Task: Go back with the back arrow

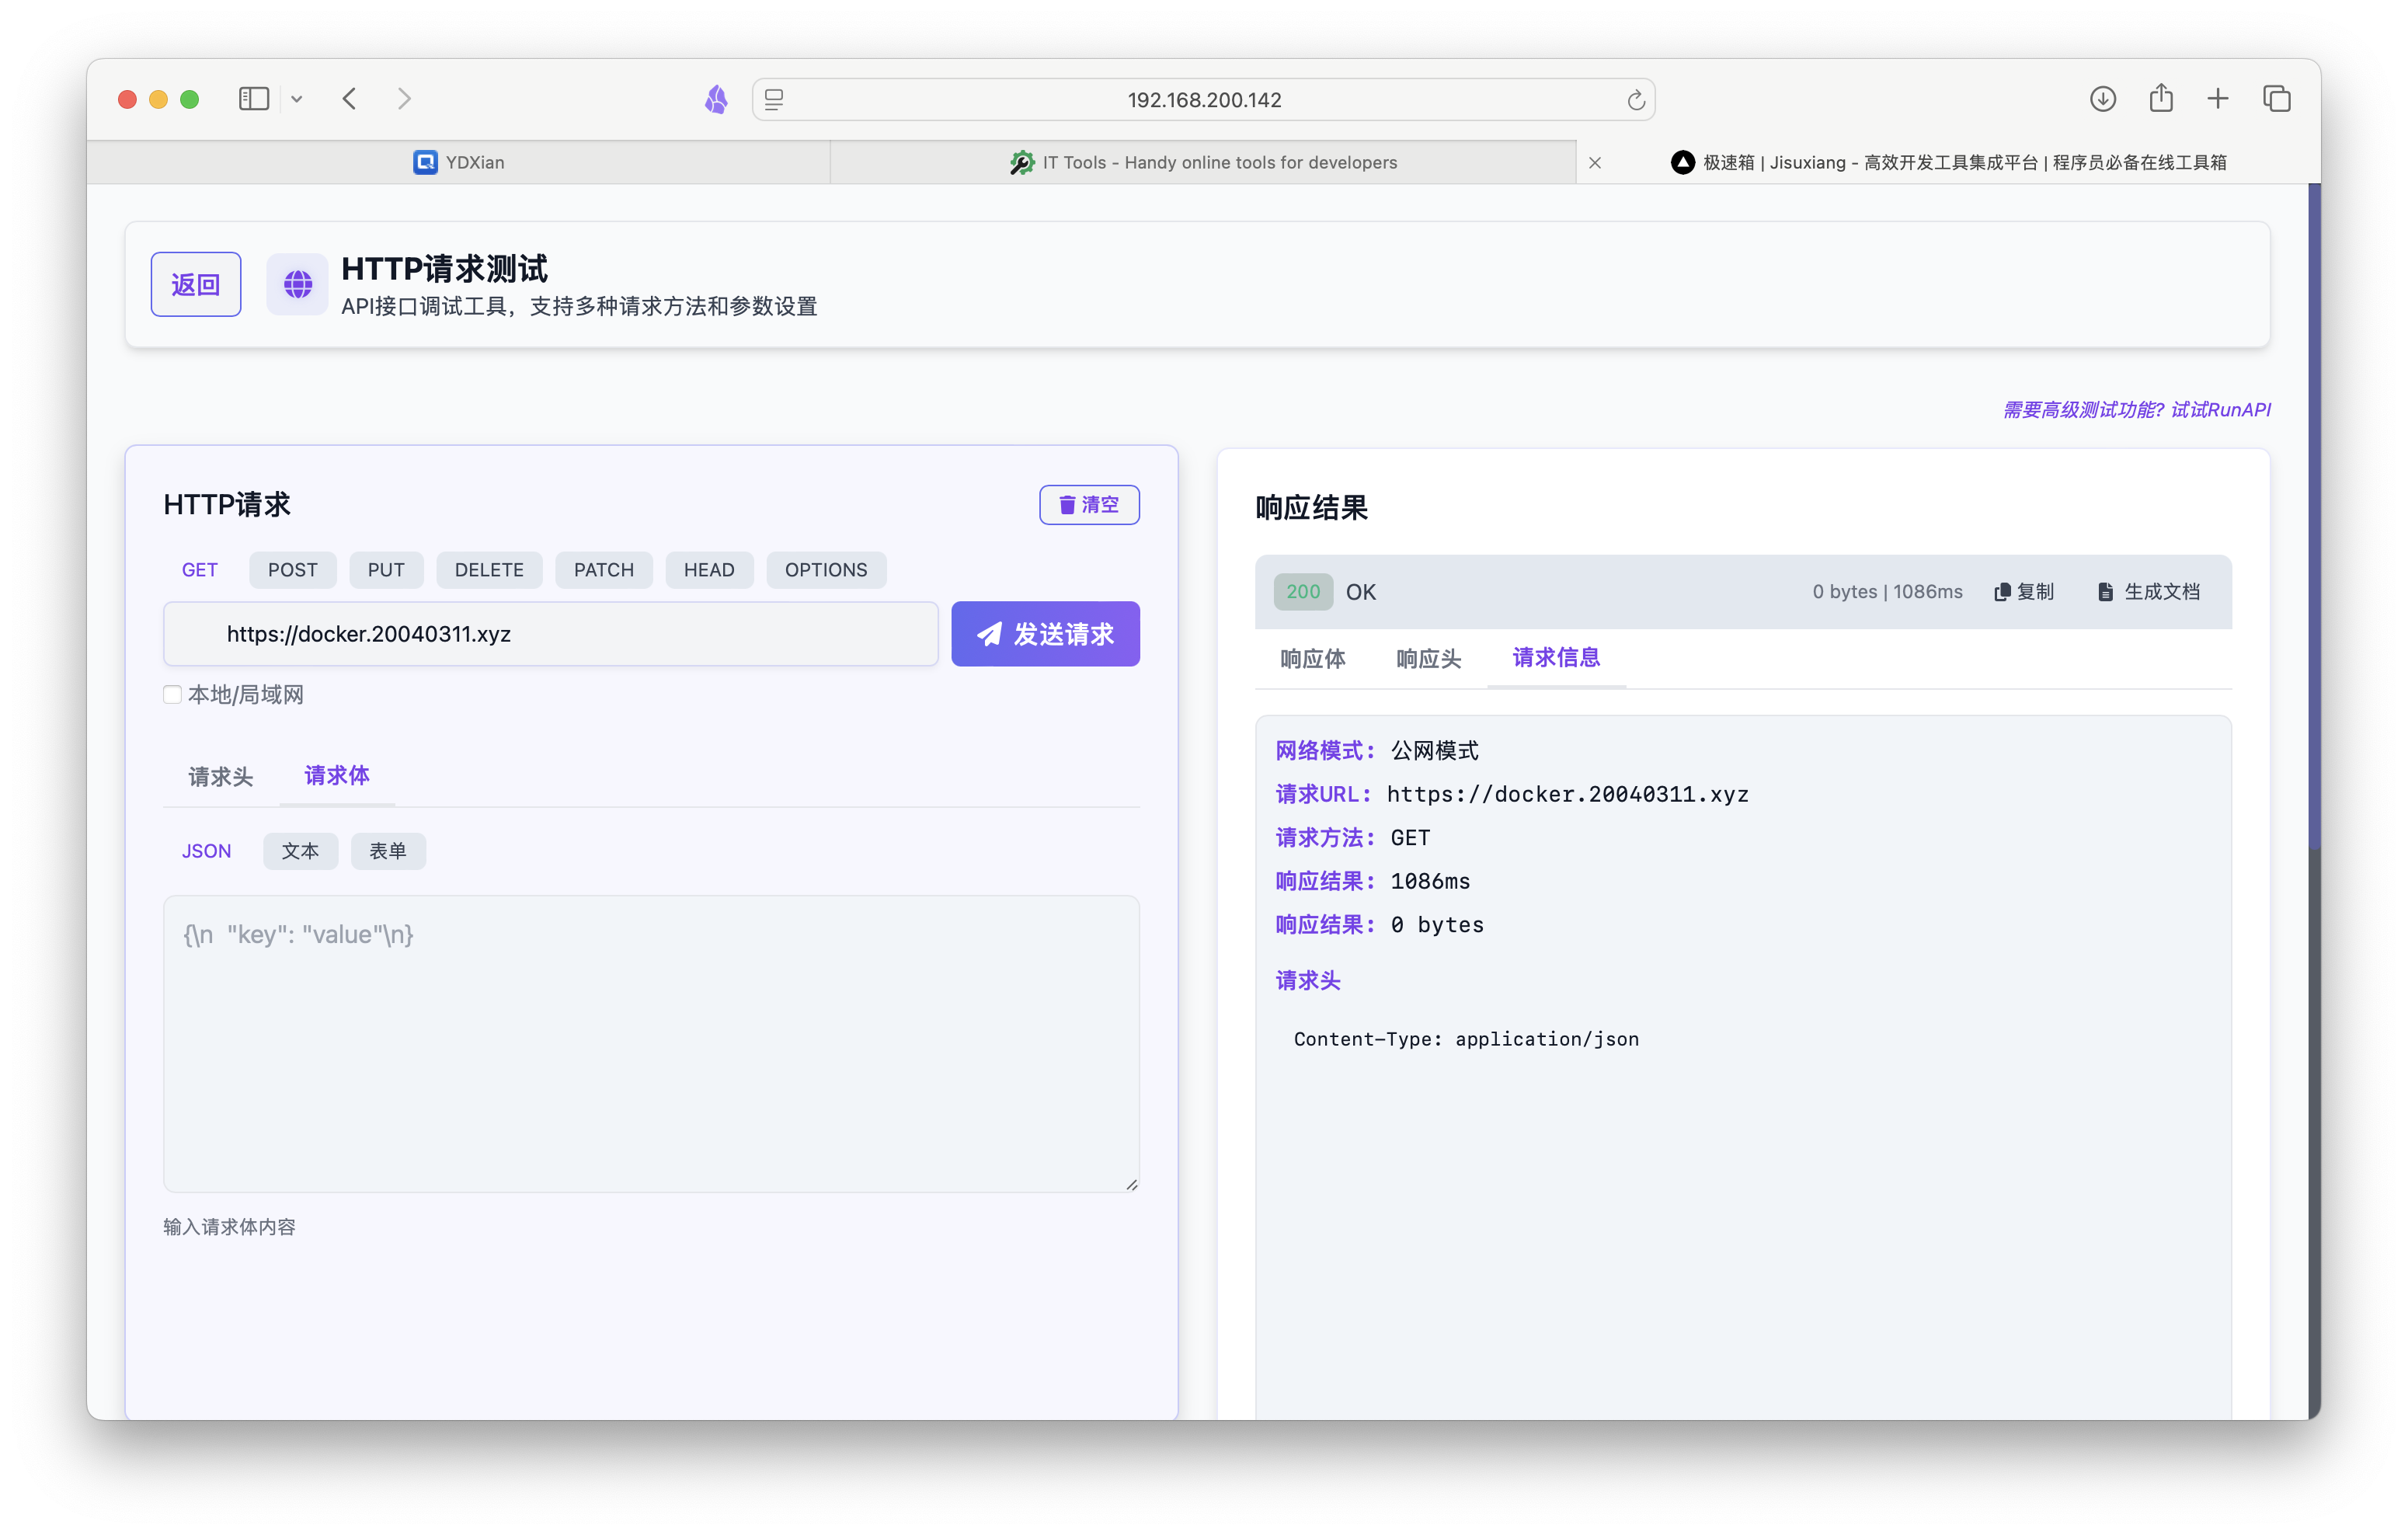Action: click(x=349, y=99)
